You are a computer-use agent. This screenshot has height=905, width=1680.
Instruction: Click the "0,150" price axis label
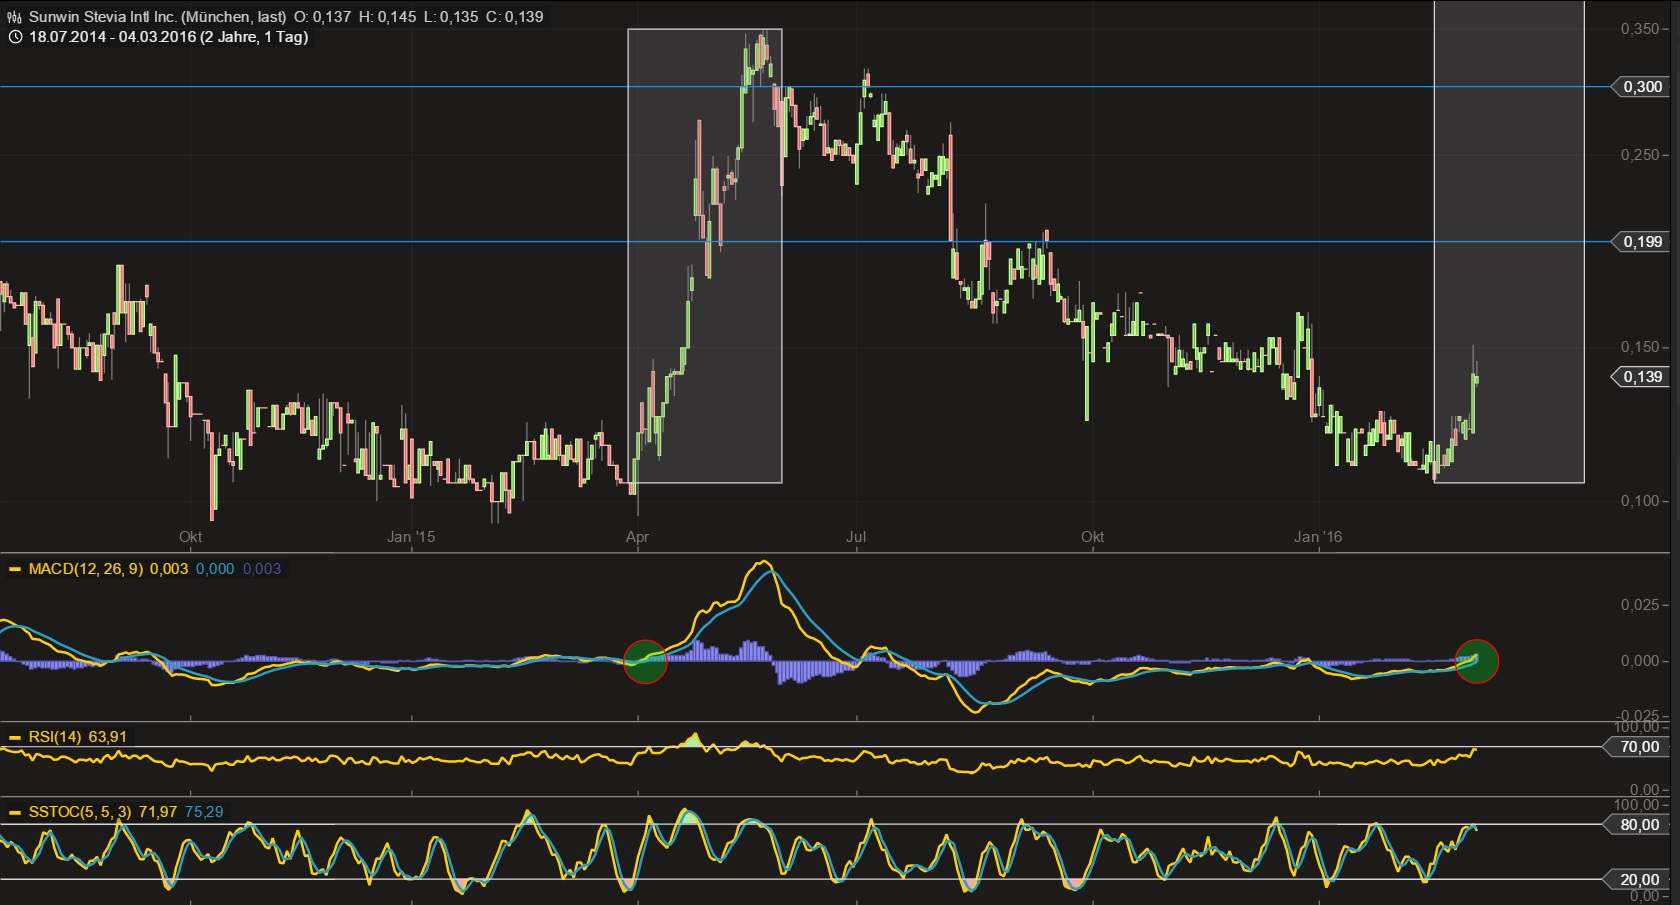(x=1640, y=347)
